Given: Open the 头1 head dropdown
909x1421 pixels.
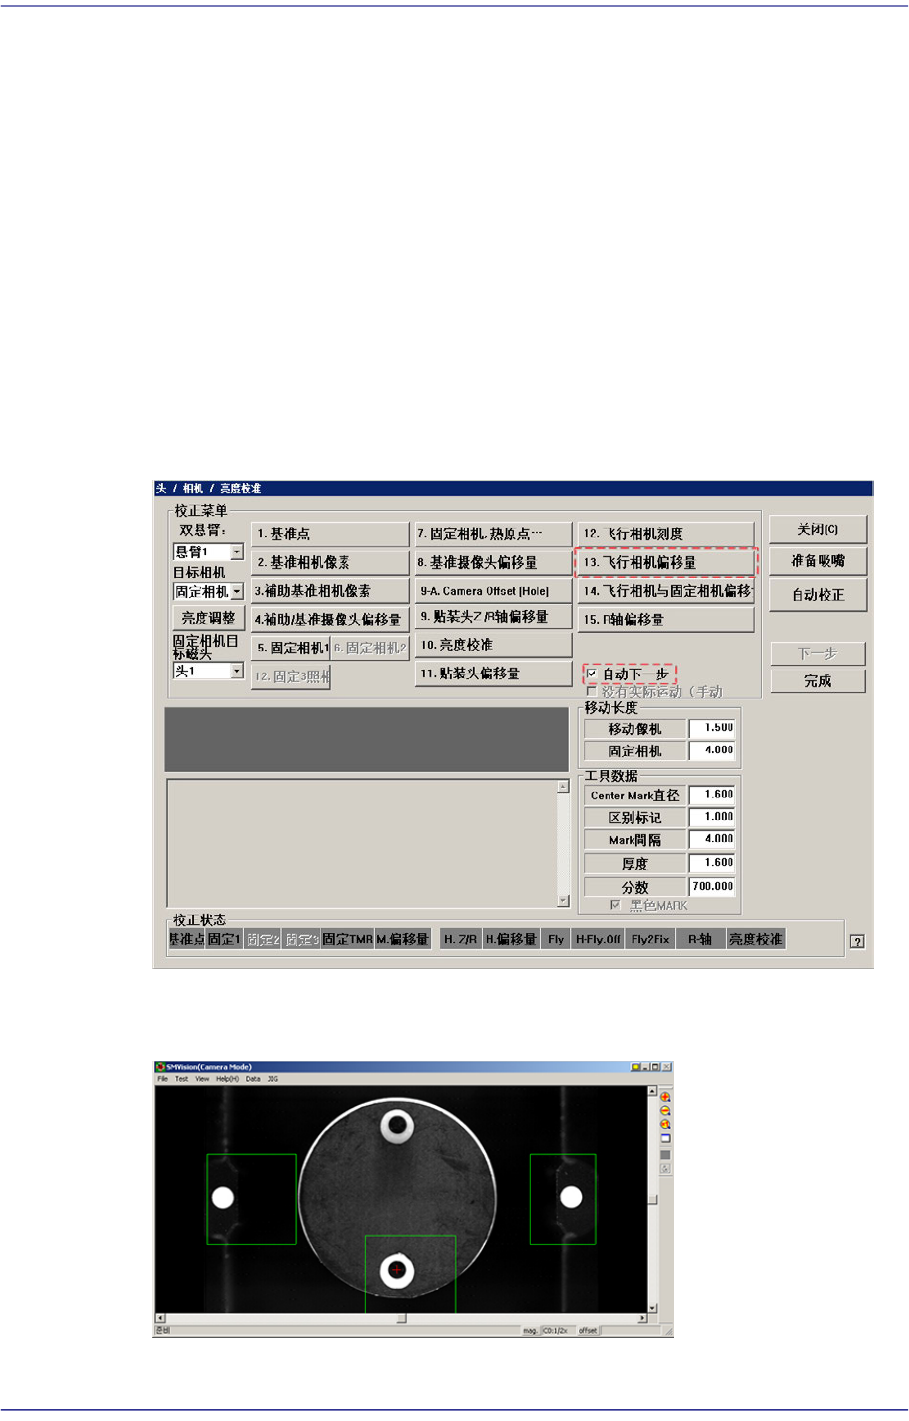Looking at the screenshot, I should 237,671.
